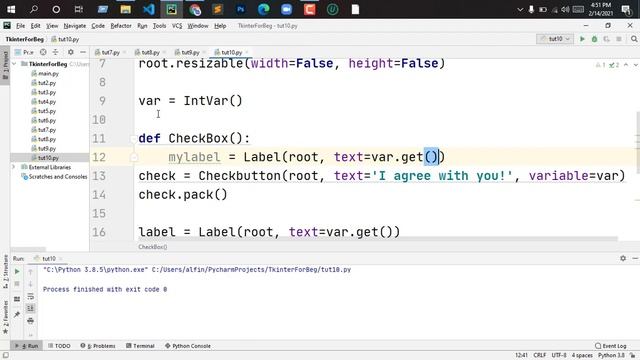
Task: Toggle the Structure side tab
Action: pyautogui.click(x=5, y=271)
